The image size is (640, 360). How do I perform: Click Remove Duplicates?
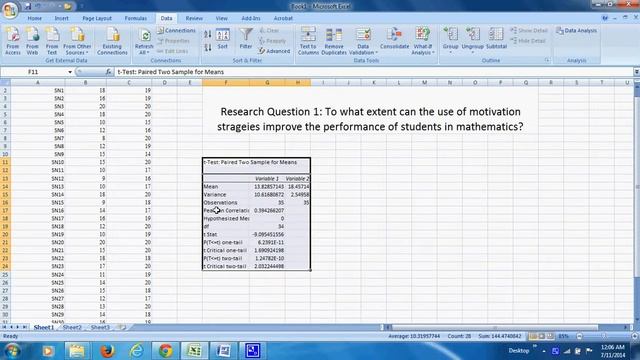334,41
